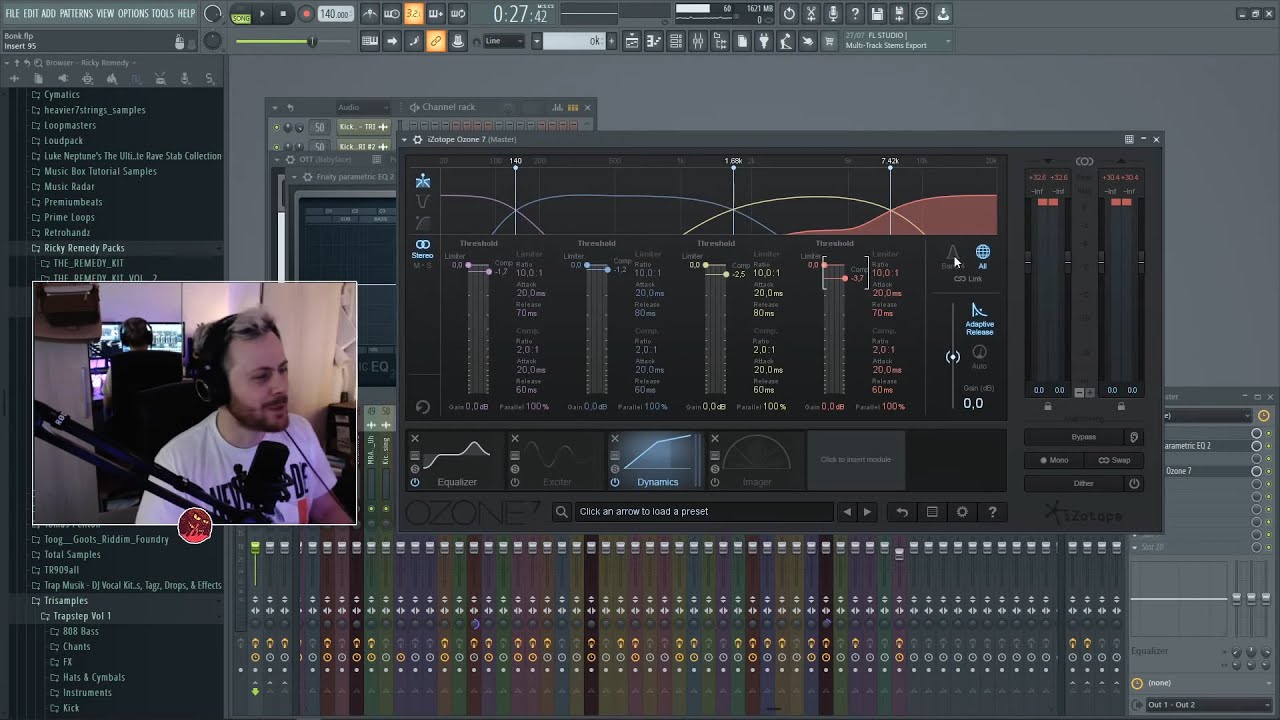Click 'Click to insert module' slot

pos(855,460)
